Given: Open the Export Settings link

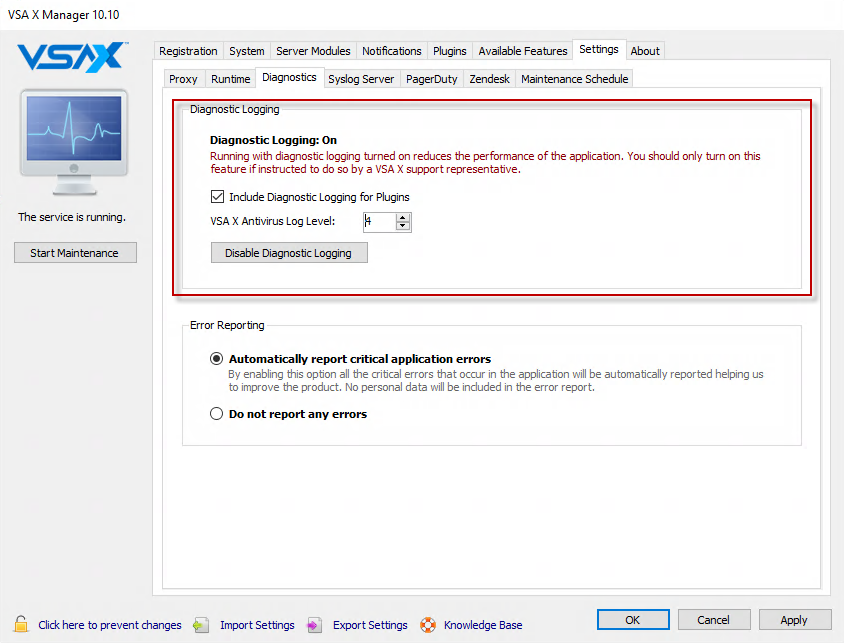Looking at the screenshot, I should pyautogui.click(x=370, y=625).
